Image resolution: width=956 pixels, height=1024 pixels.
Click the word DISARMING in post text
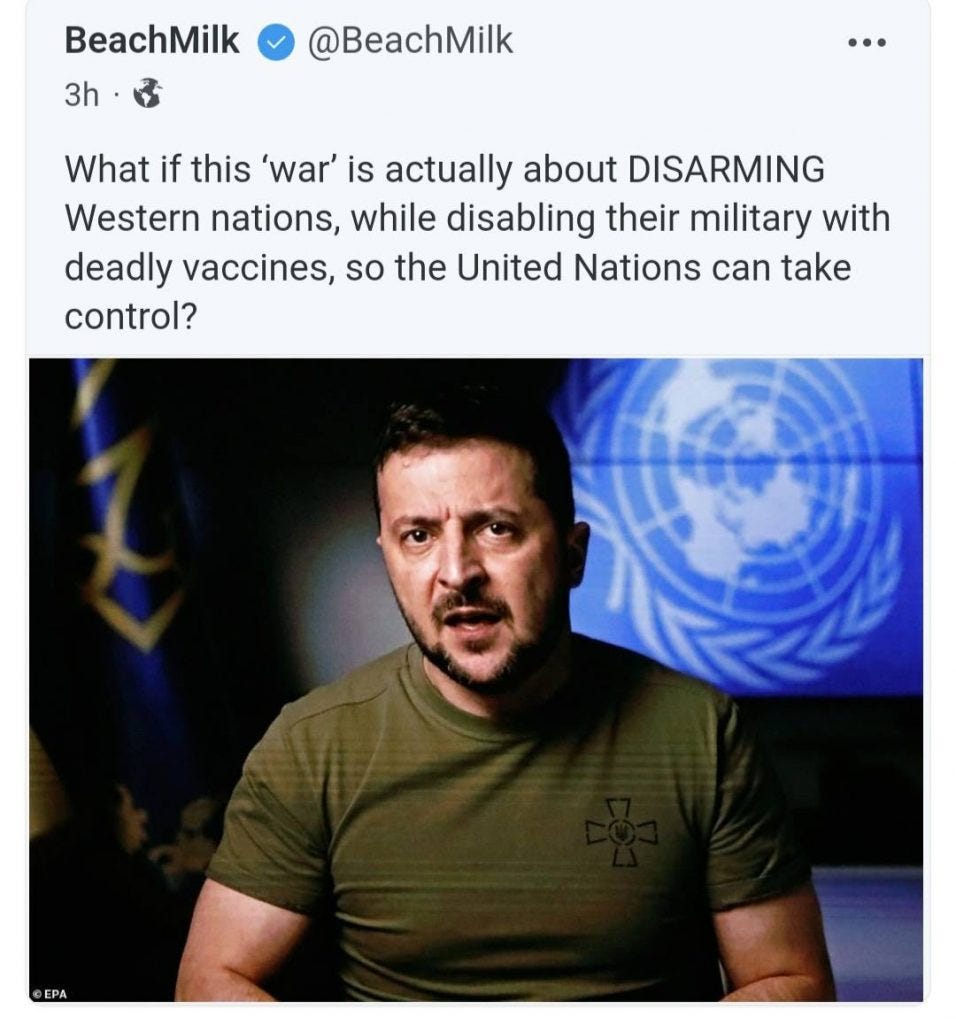pos(725,169)
